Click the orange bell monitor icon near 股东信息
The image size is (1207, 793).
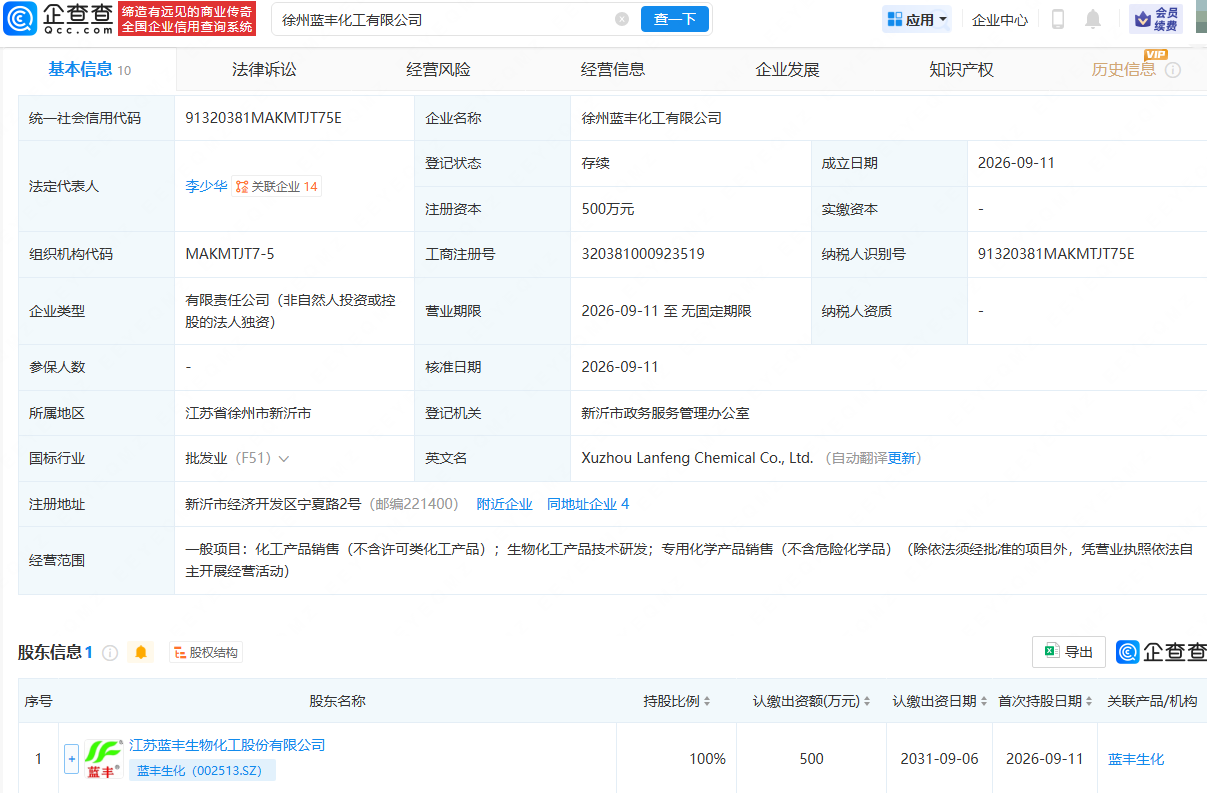click(x=141, y=652)
